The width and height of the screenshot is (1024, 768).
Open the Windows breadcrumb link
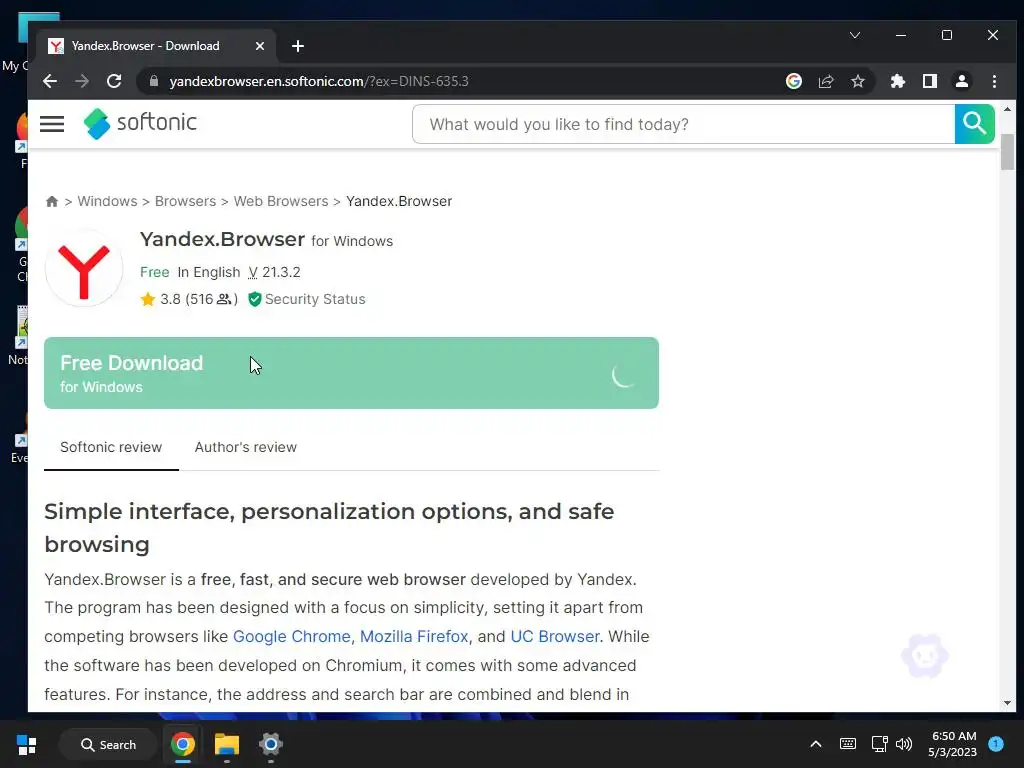[108, 201]
